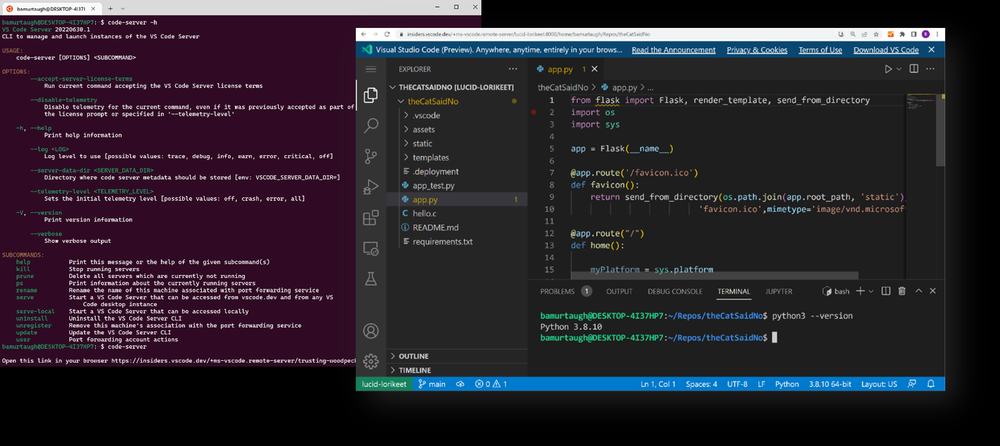Kill the terminal with trash icon
1000x446 pixels.
click(902, 291)
